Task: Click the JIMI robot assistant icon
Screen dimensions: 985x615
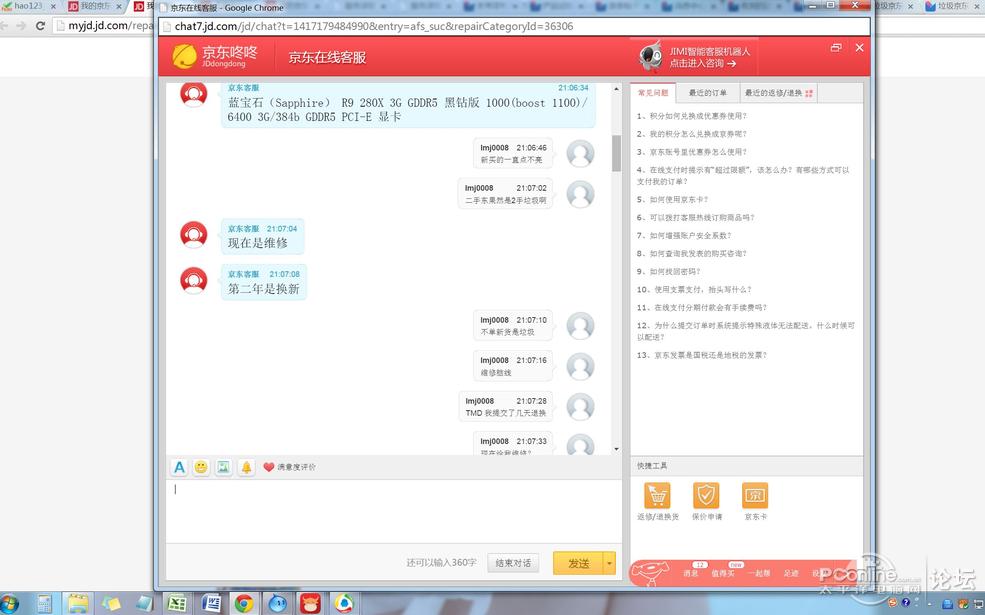Action: pos(651,57)
